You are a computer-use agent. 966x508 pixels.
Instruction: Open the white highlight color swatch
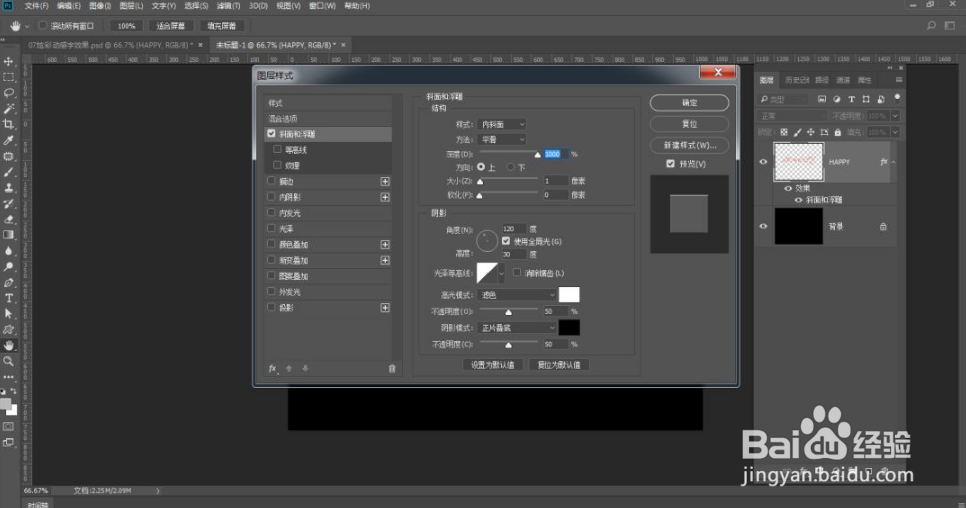(569, 294)
